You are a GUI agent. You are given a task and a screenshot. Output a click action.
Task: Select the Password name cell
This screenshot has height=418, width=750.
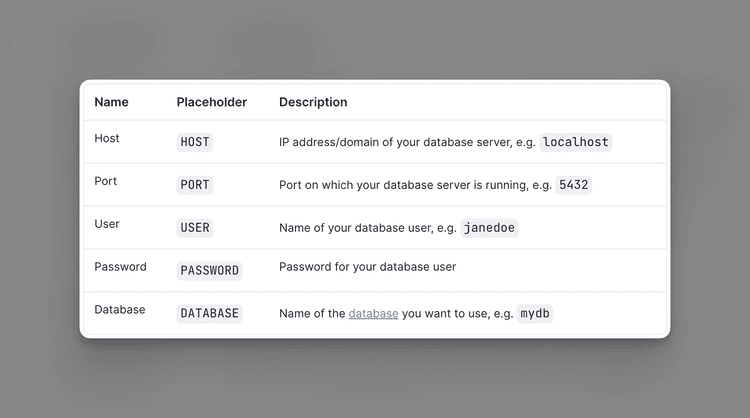(121, 267)
